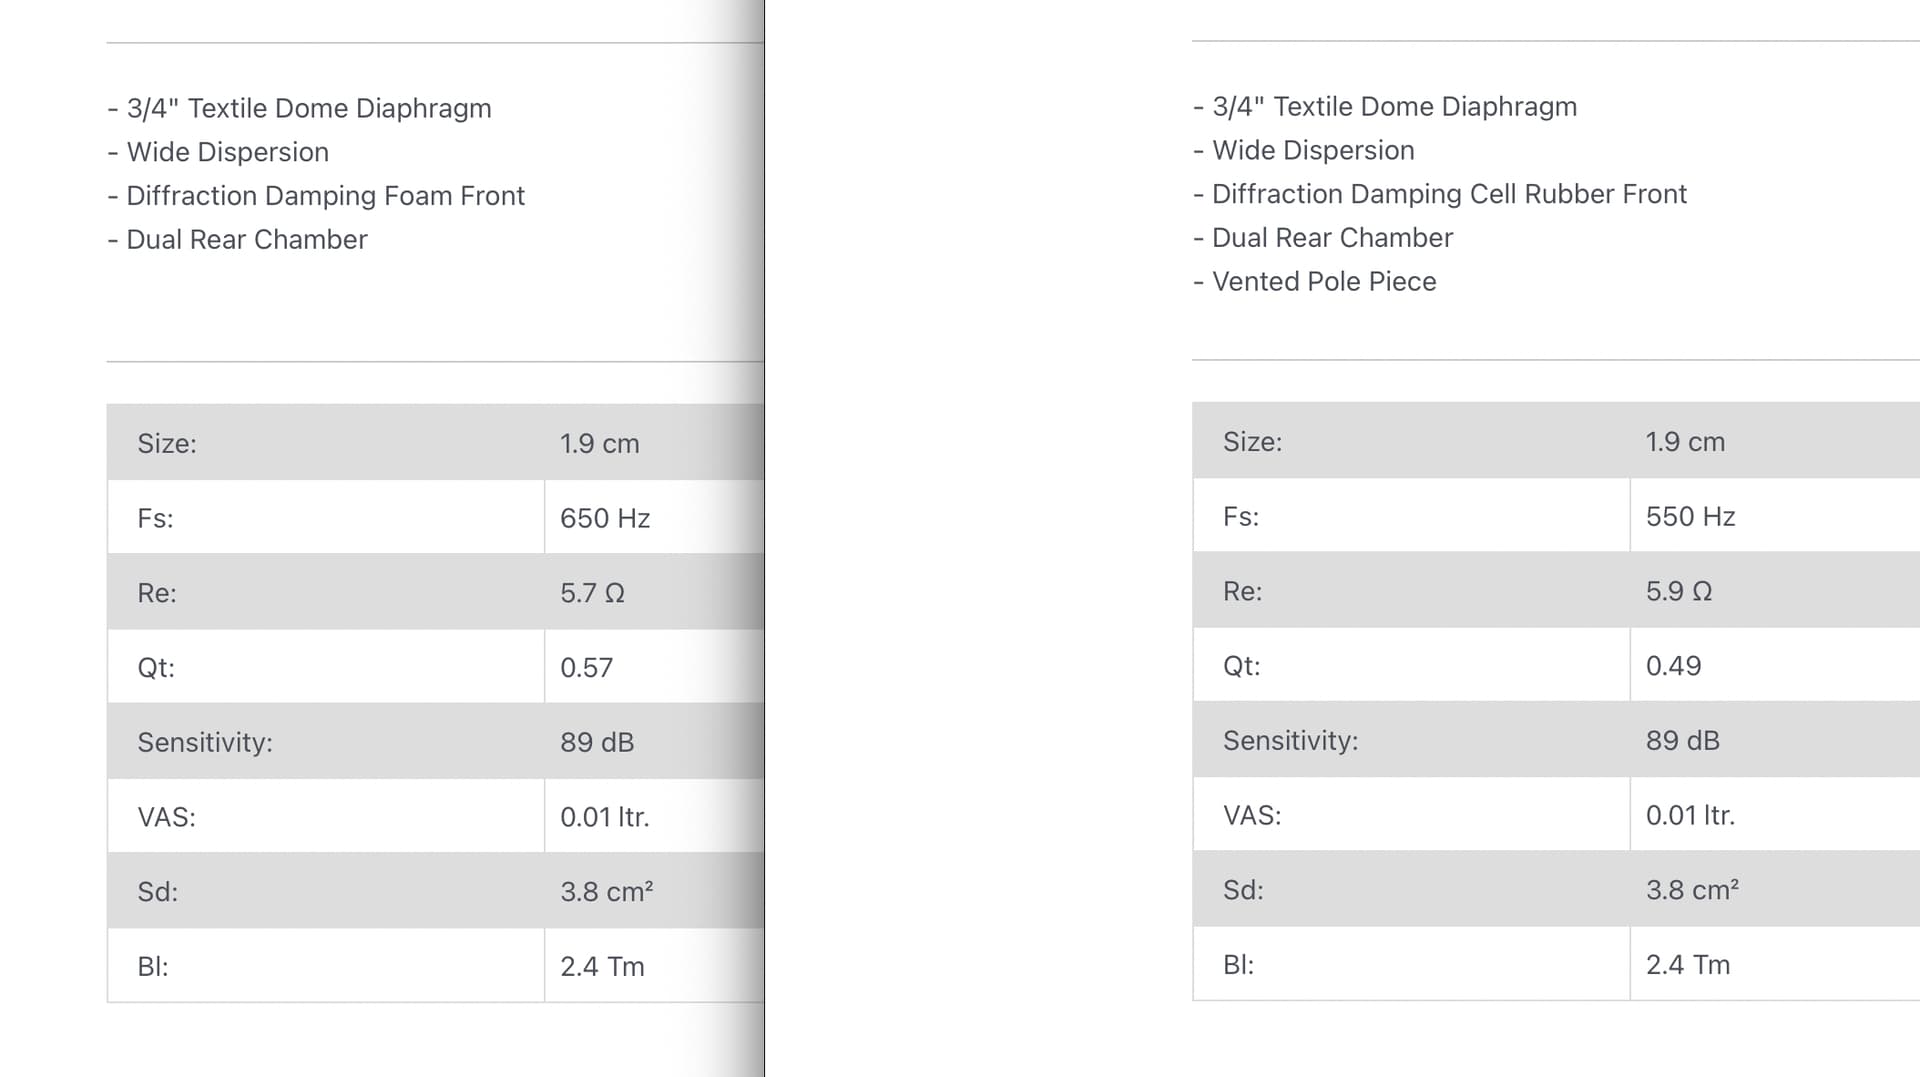The height and width of the screenshot is (1077, 1920).
Task: Click Textile Dome Diaphragm line in Cell Rubber list
Action: [1385, 106]
